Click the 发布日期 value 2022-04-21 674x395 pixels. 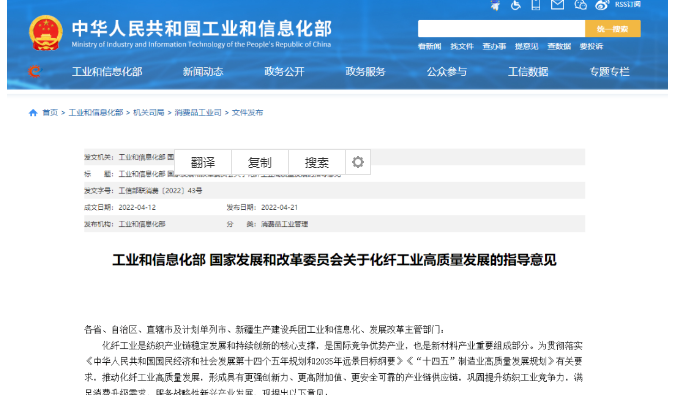279,207
